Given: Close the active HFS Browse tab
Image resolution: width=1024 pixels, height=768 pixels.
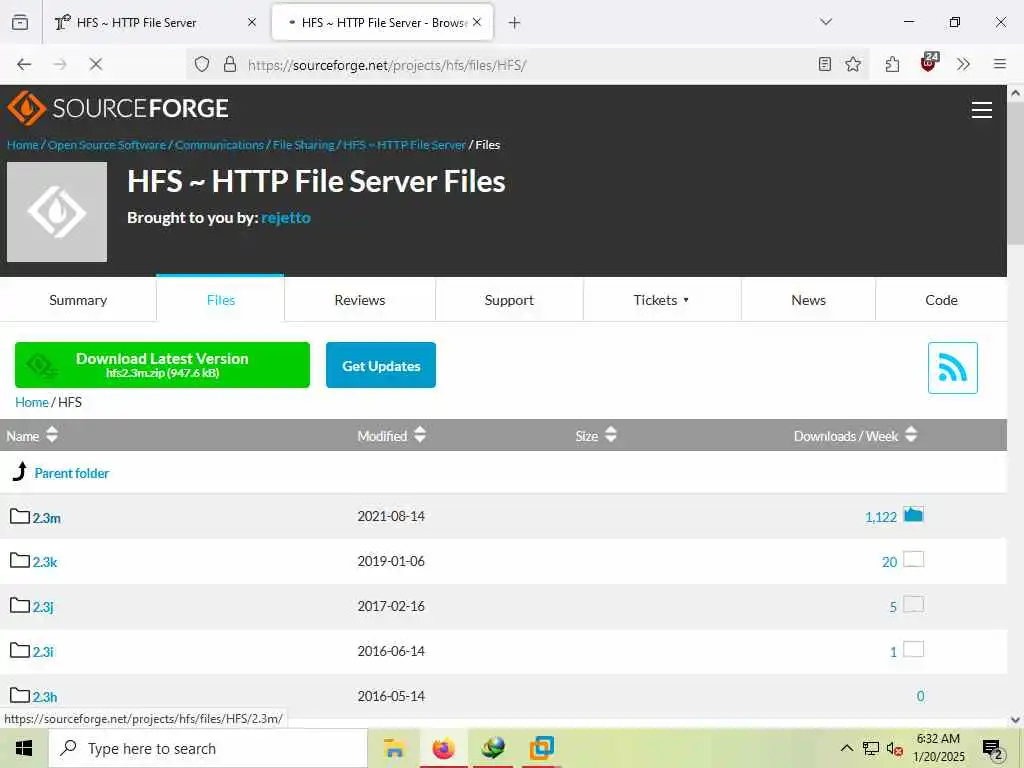Looking at the screenshot, I should [477, 22].
